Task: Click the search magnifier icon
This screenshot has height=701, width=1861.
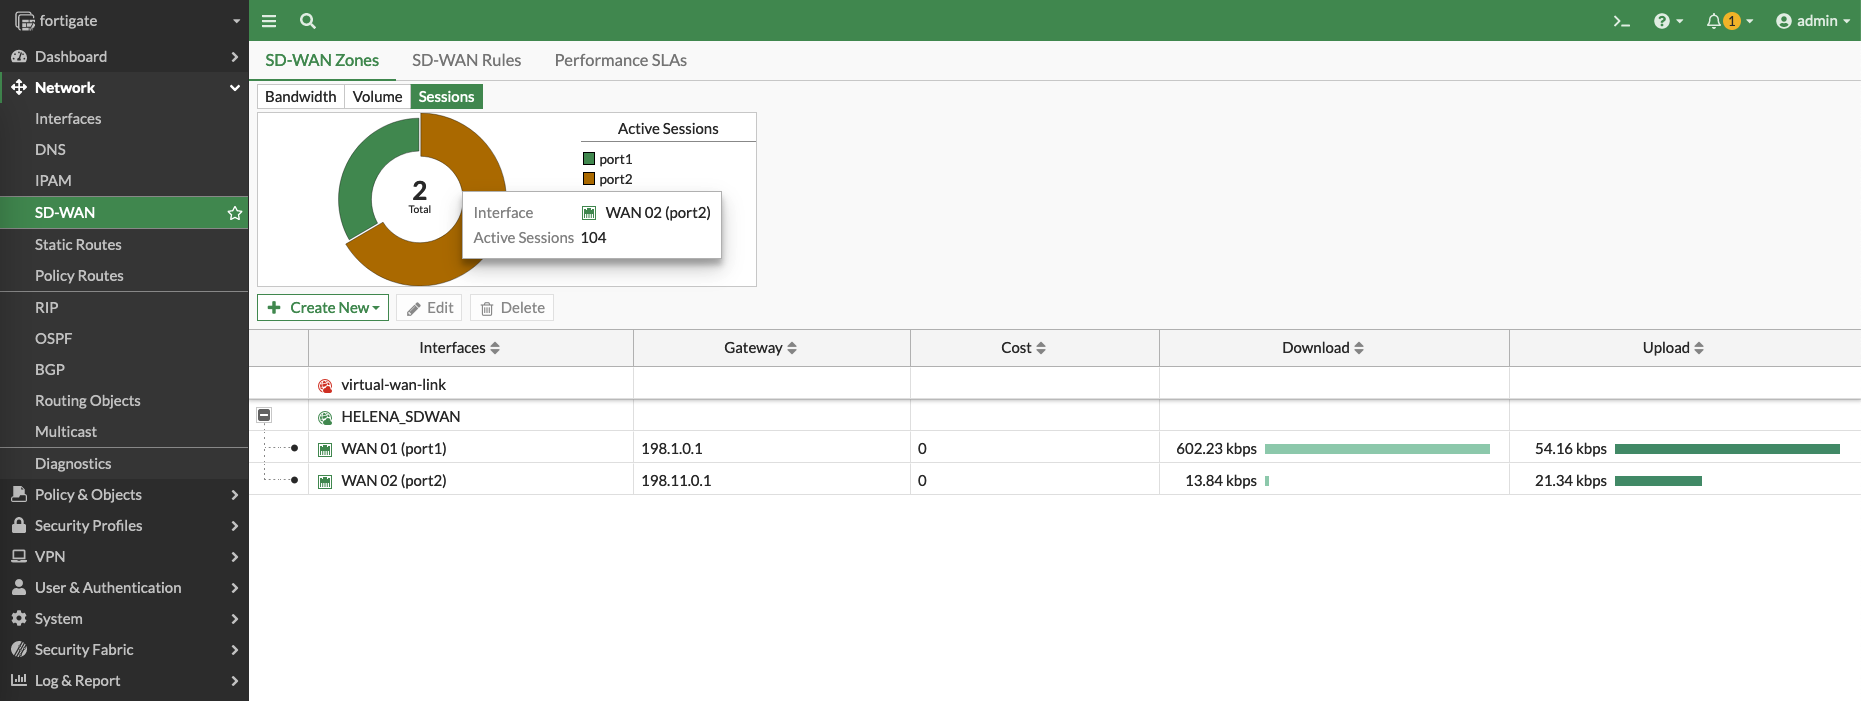Action: [x=308, y=21]
